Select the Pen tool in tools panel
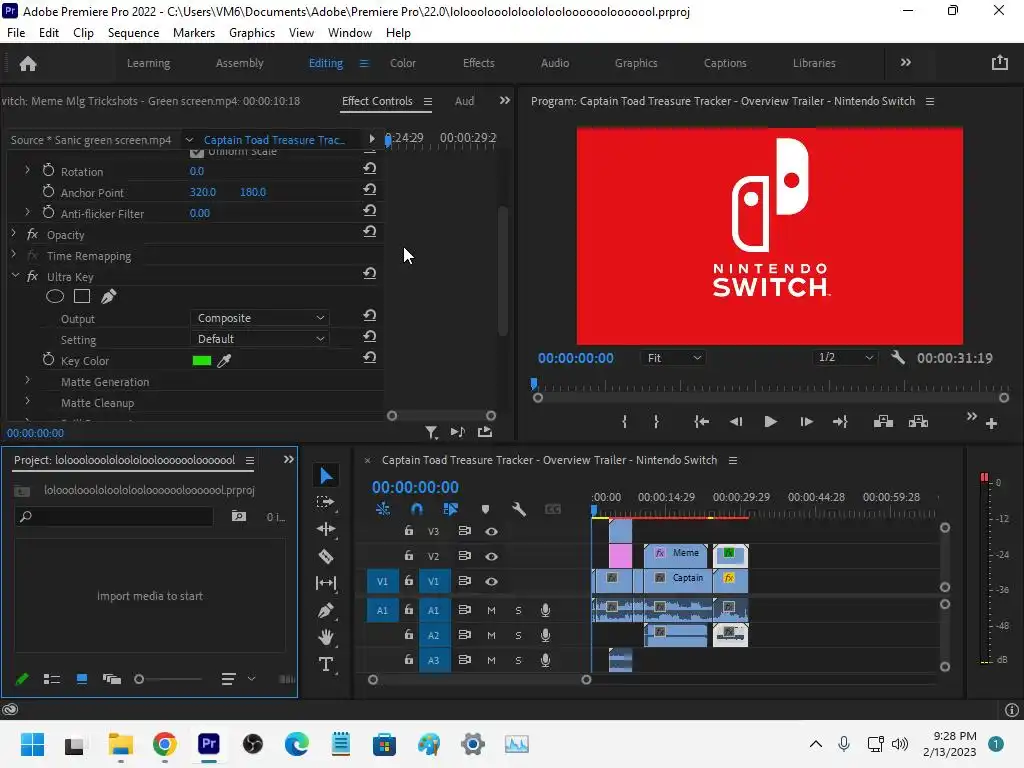This screenshot has width=1024, height=768. 325,610
